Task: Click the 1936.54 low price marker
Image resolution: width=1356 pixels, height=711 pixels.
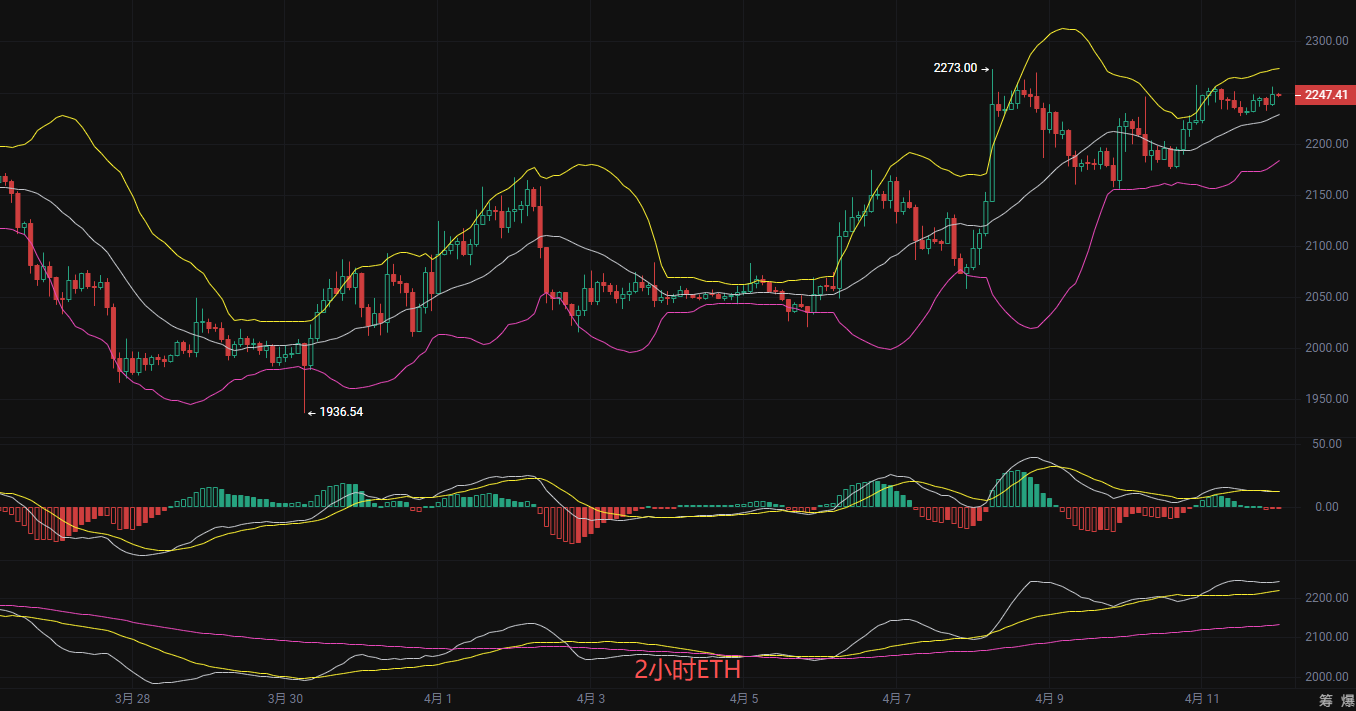Action: 340,412
